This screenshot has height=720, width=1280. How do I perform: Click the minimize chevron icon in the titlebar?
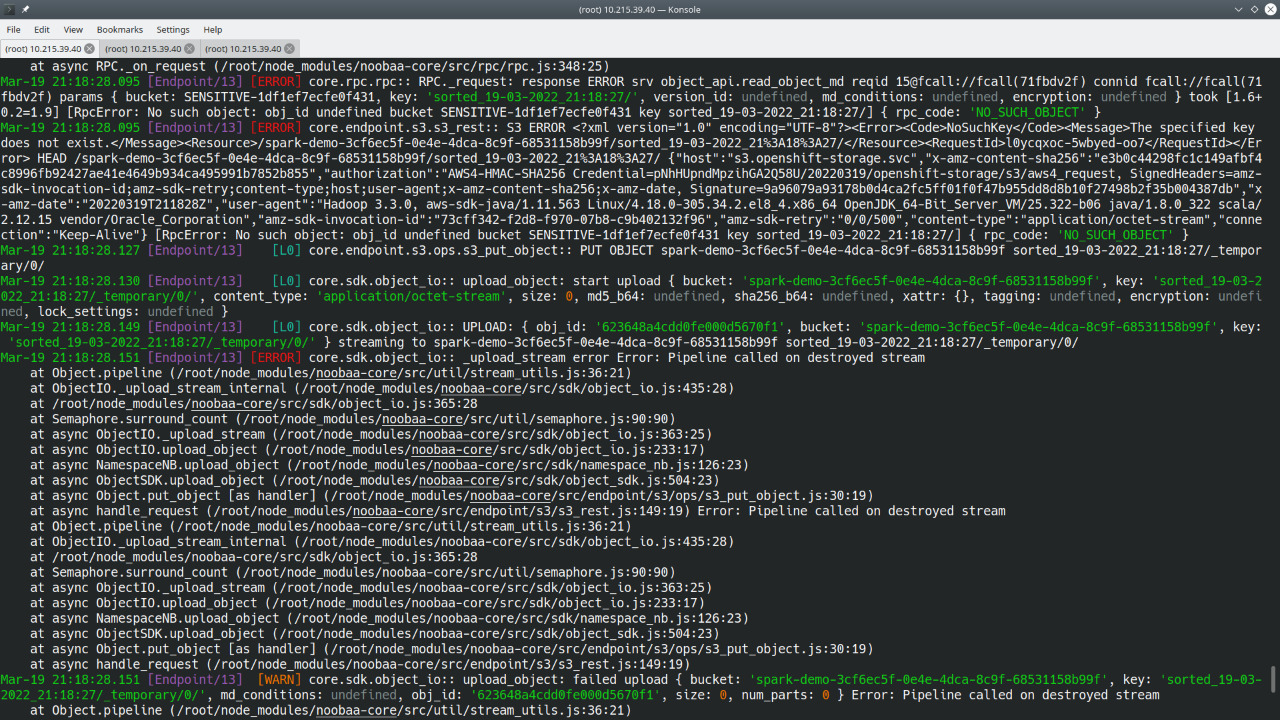click(1238, 9)
